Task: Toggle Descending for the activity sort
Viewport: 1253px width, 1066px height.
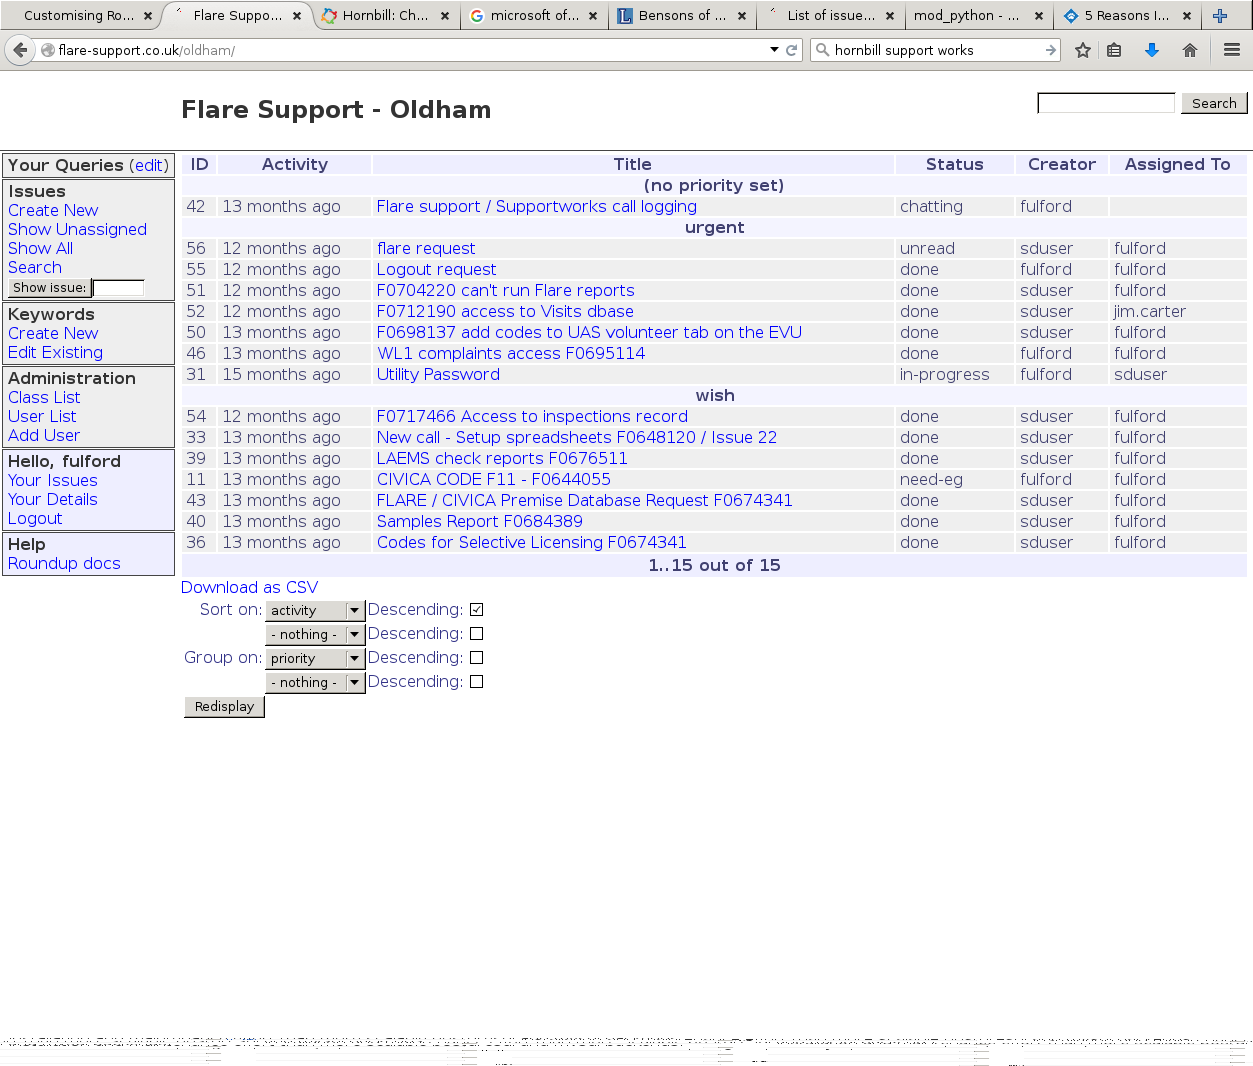Action: [477, 610]
